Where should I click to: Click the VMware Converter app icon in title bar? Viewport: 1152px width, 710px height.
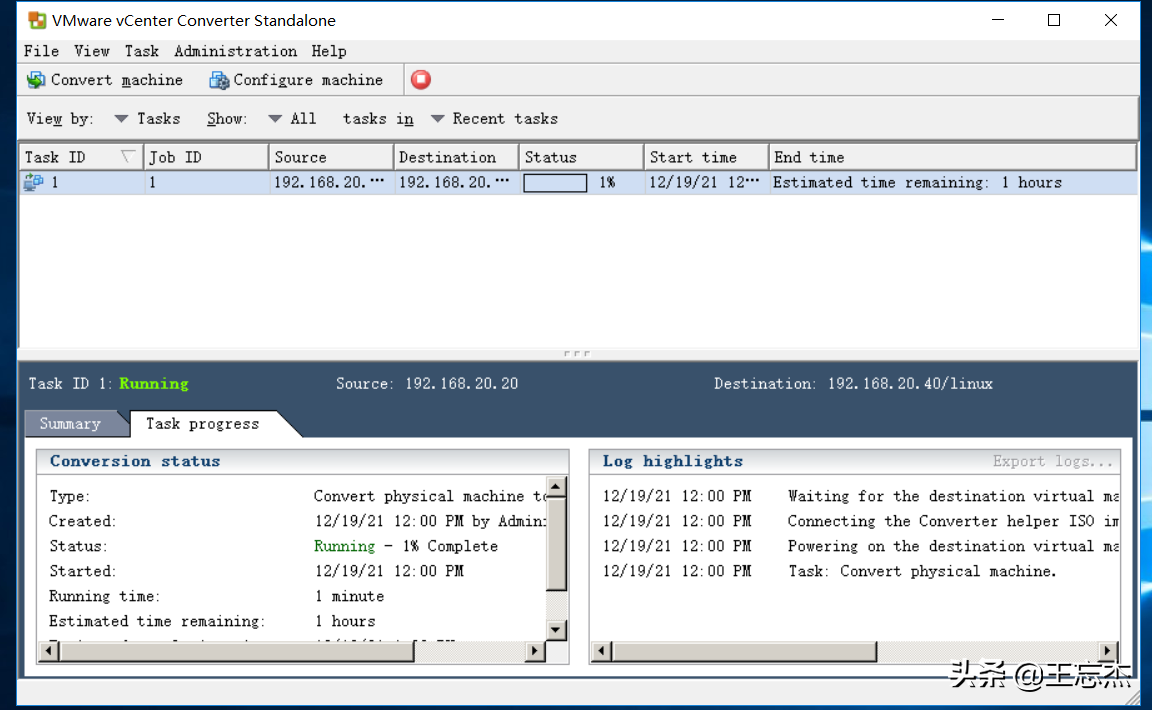tap(37, 20)
